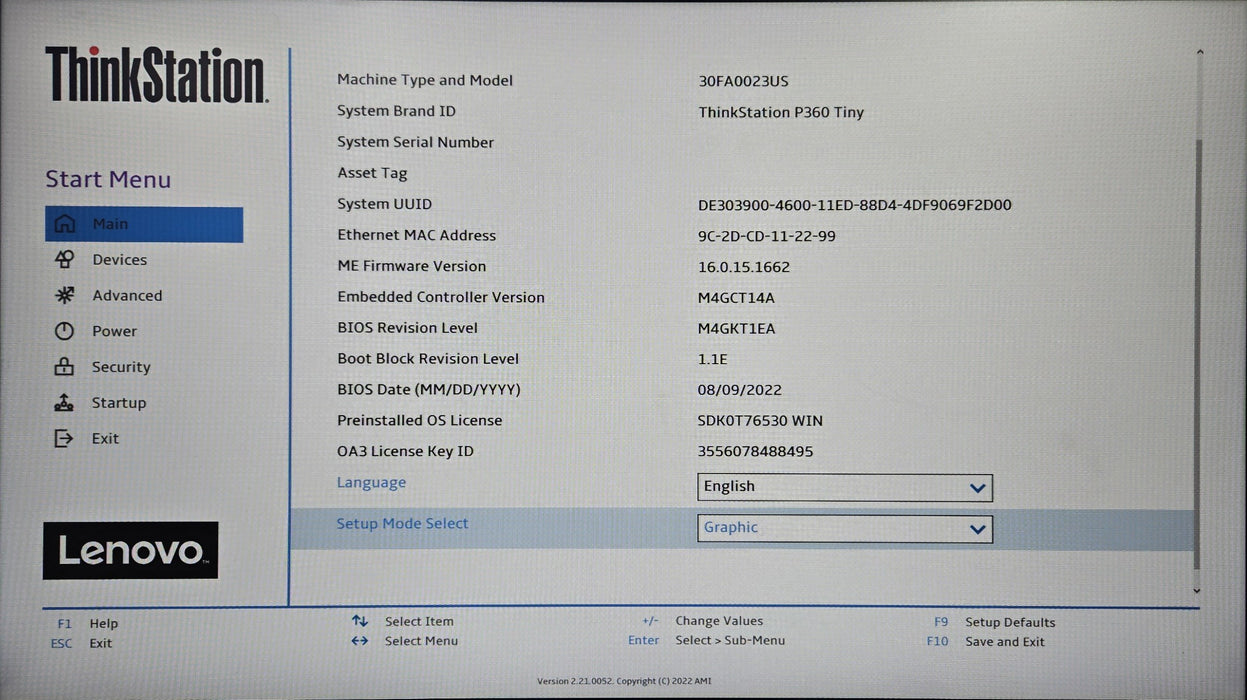Open the Language dropdown showing English
Screen dimensions: 1247x700
point(845,487)
